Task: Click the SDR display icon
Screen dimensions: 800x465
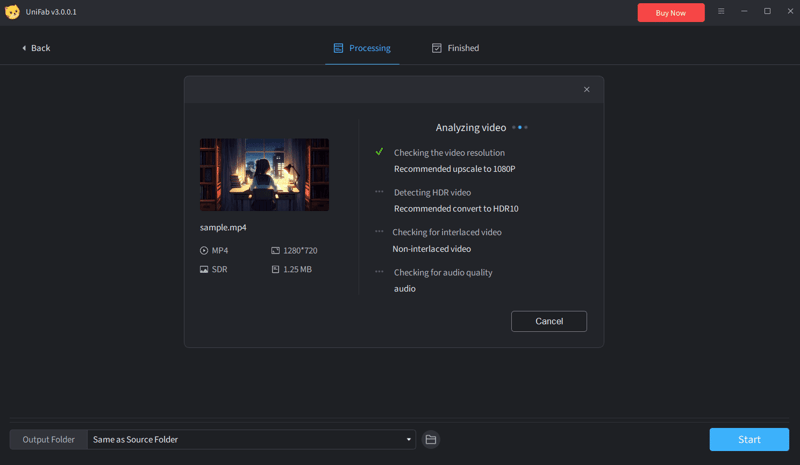Action: pos(204,270)
